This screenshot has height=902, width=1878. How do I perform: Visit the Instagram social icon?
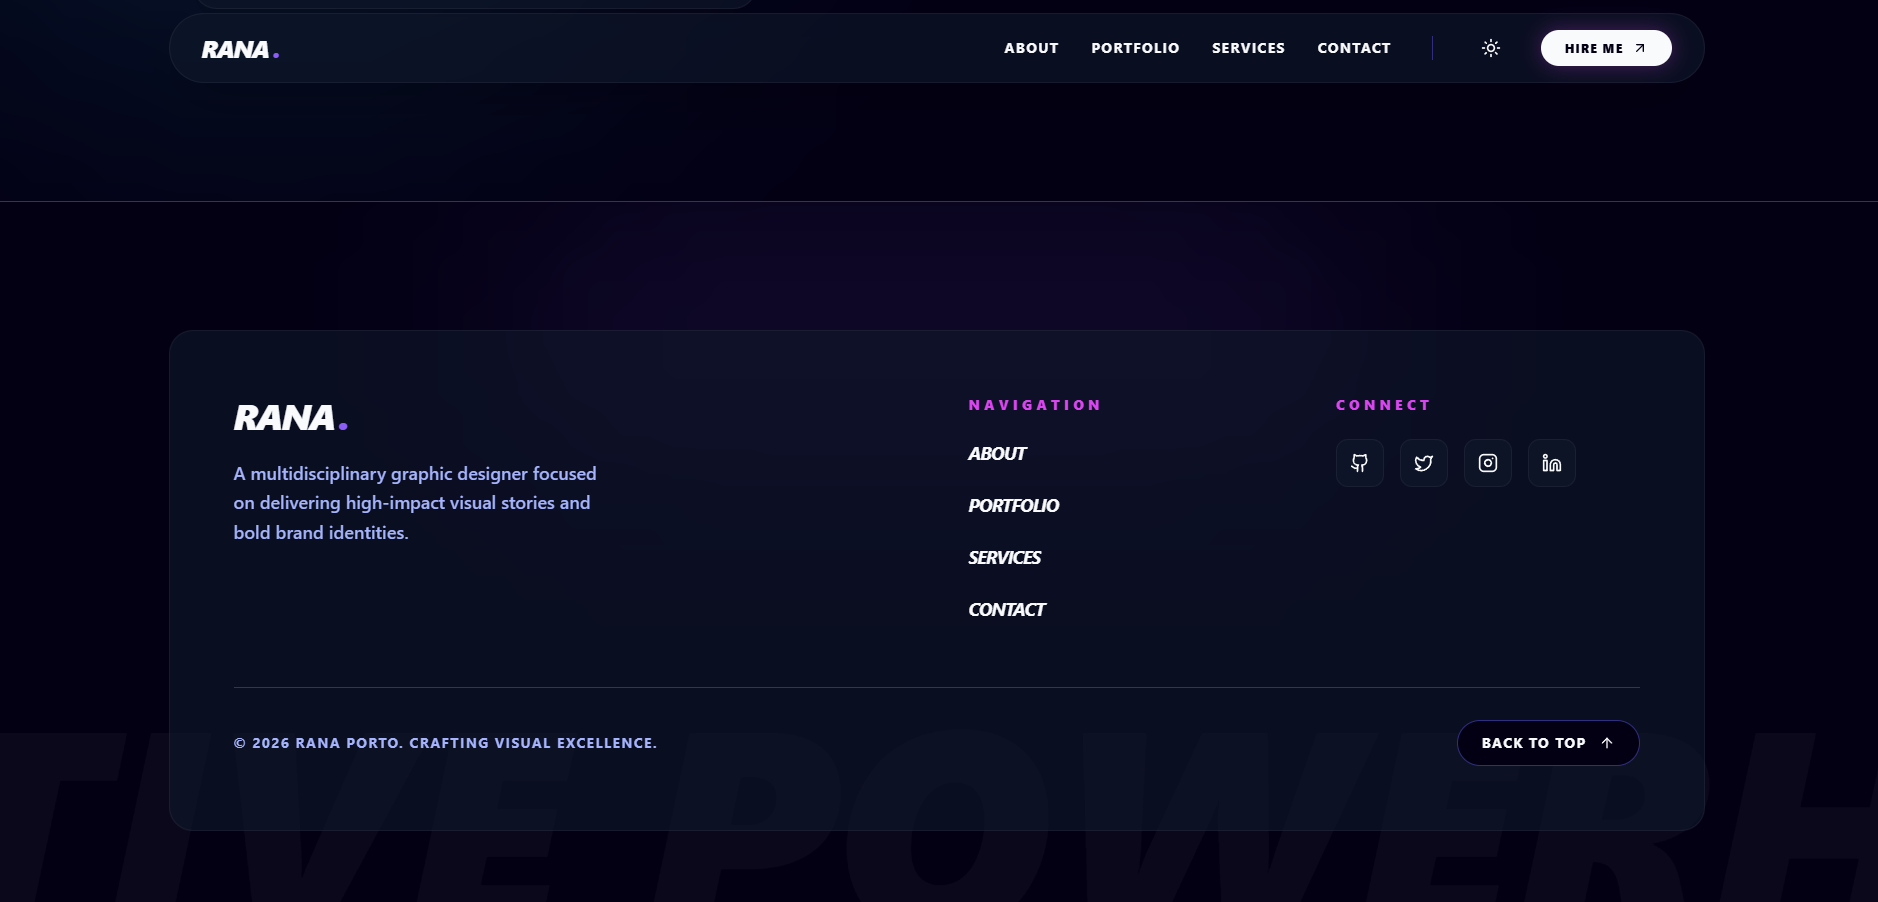point(1487,463)
